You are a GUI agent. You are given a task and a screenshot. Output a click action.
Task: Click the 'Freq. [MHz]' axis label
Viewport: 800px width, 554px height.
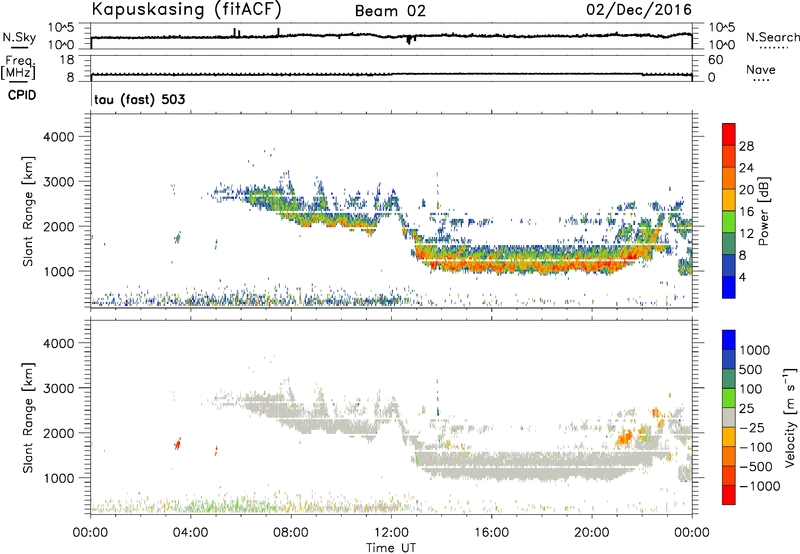click(19, 68)
